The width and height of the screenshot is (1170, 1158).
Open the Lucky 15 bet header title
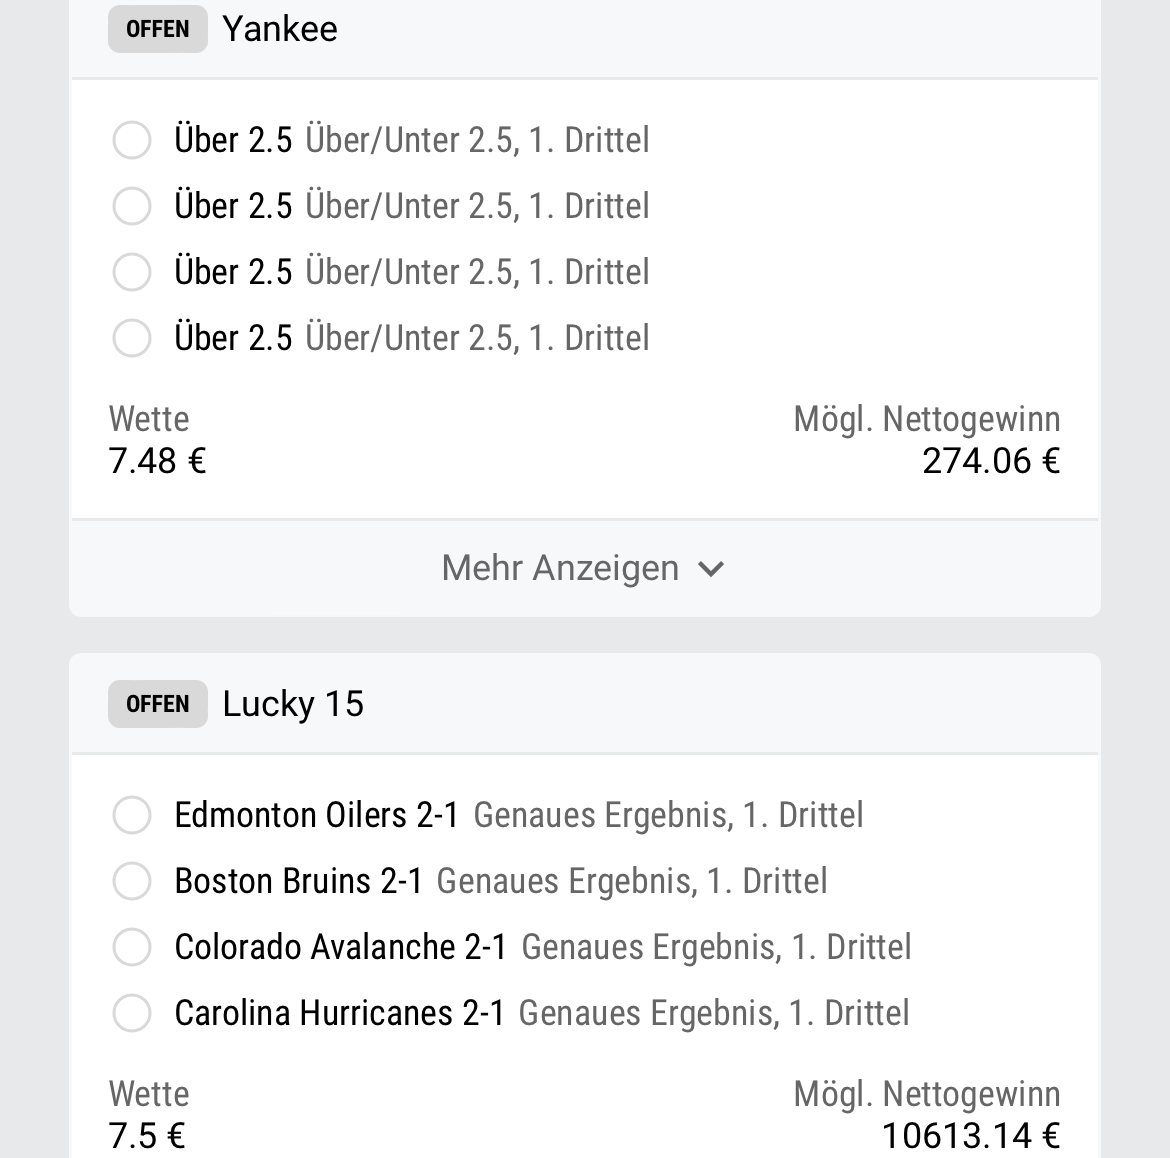point(293,704)
